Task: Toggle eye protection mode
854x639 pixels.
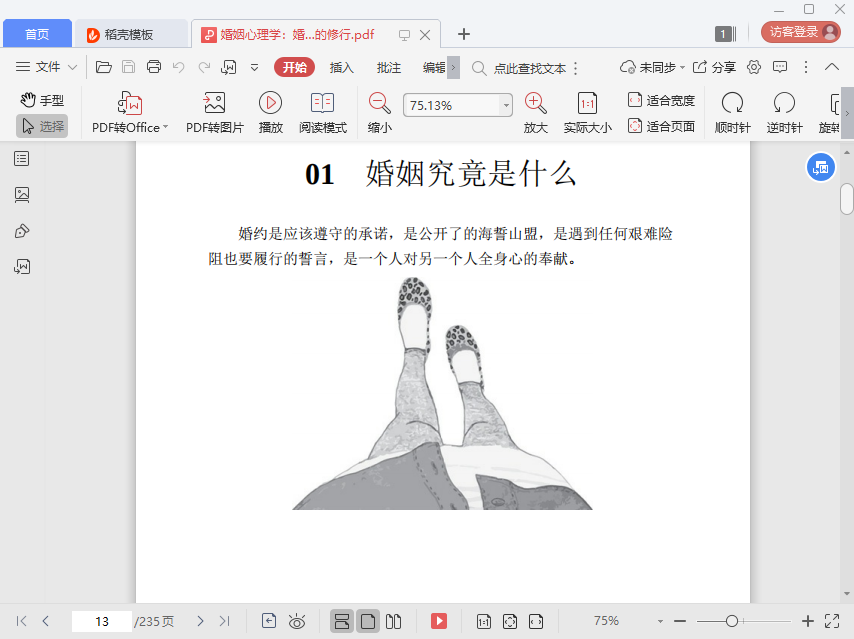Action: (297, 621)
